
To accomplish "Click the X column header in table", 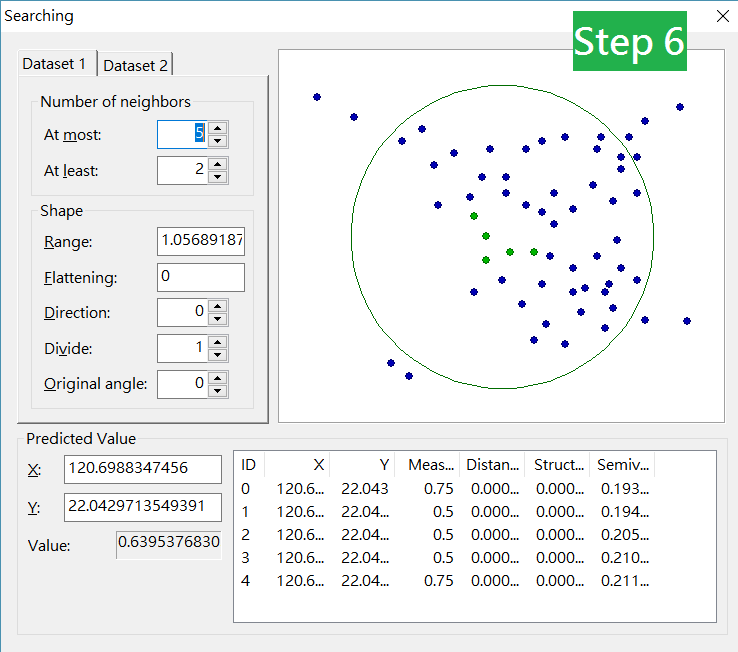I will 297,465.
